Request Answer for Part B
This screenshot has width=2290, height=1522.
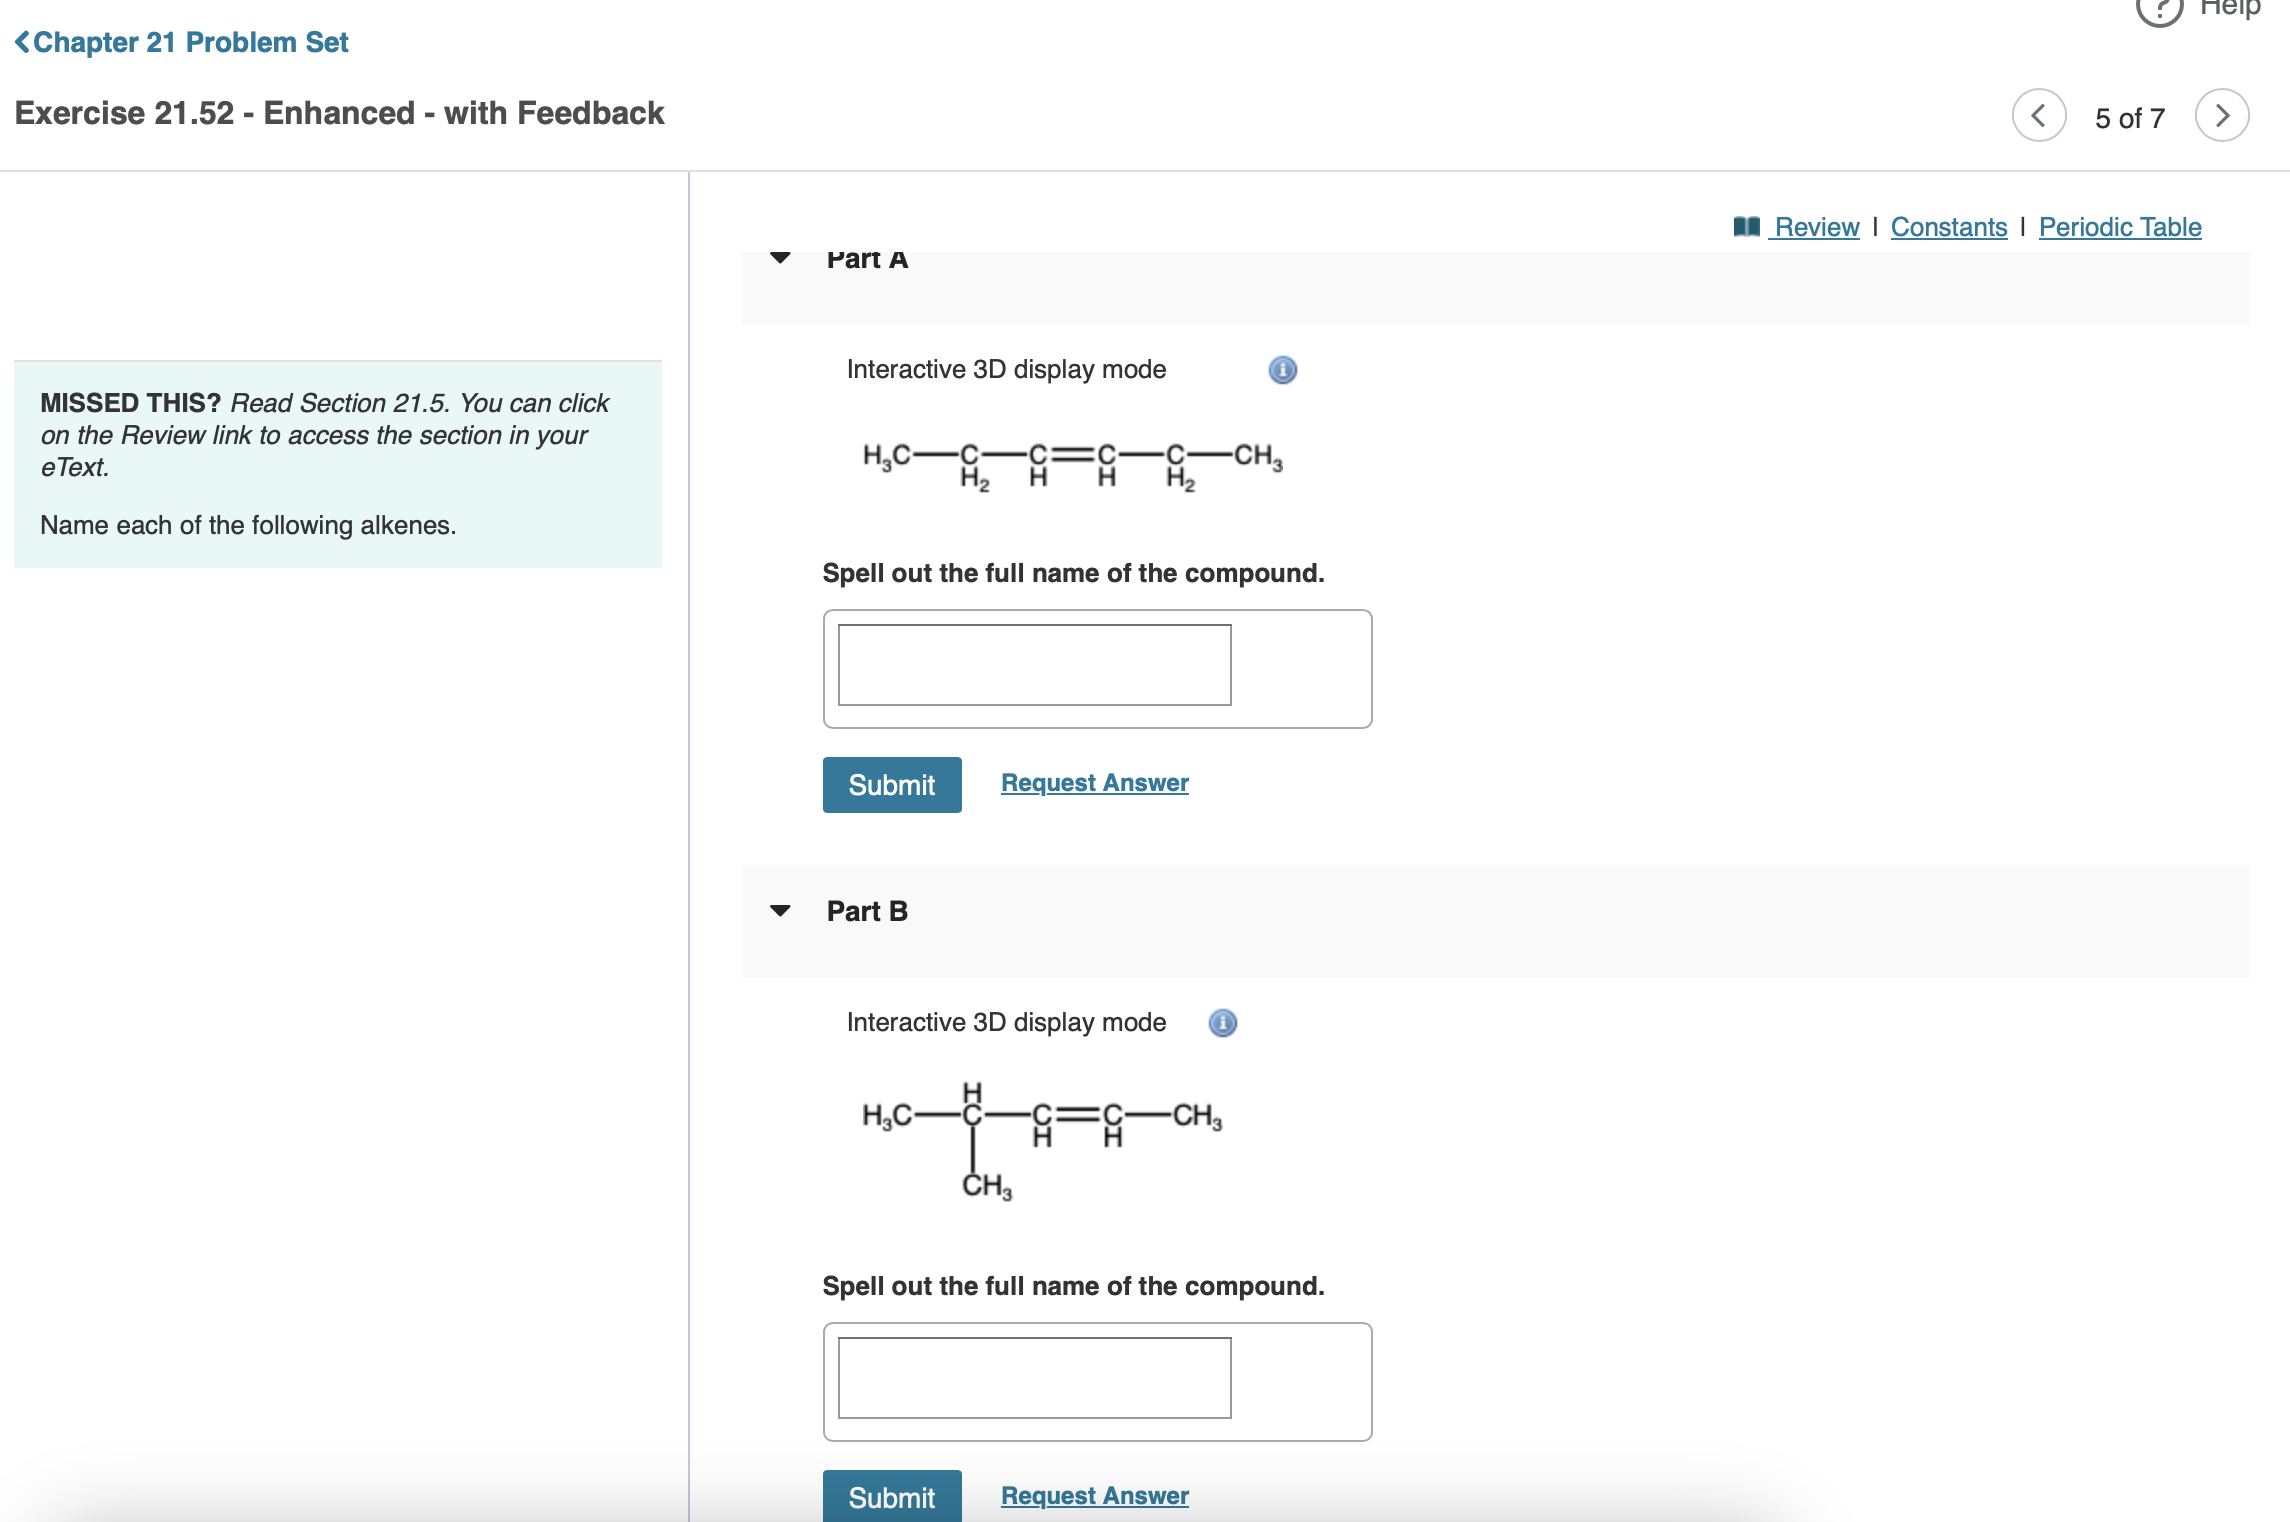point(1094,1495)
